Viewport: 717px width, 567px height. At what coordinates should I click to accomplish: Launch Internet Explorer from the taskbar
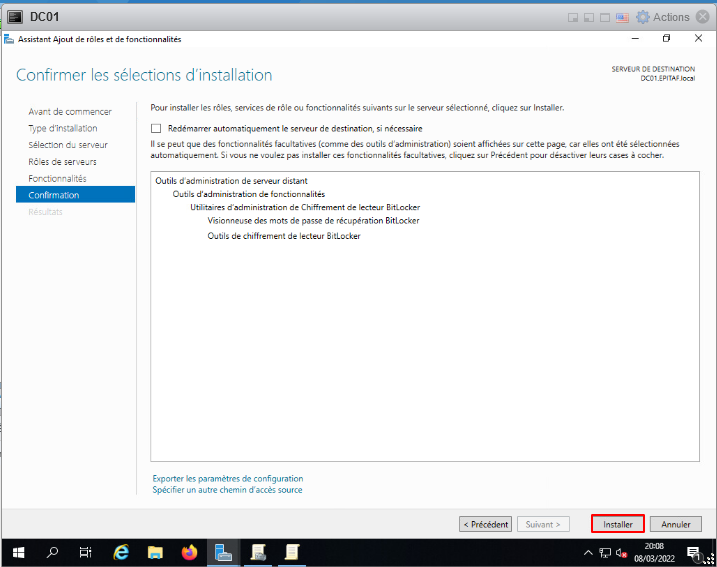coord(122,552)
